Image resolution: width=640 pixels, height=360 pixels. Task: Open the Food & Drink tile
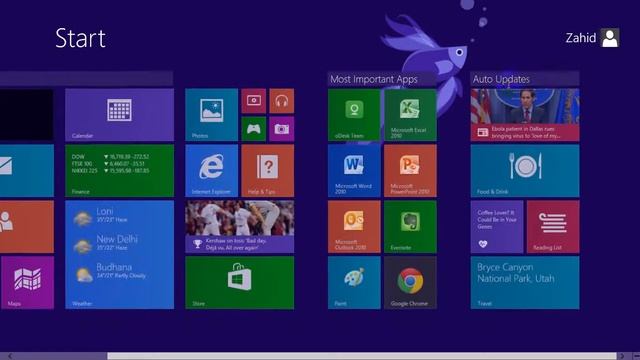[525, 171]
